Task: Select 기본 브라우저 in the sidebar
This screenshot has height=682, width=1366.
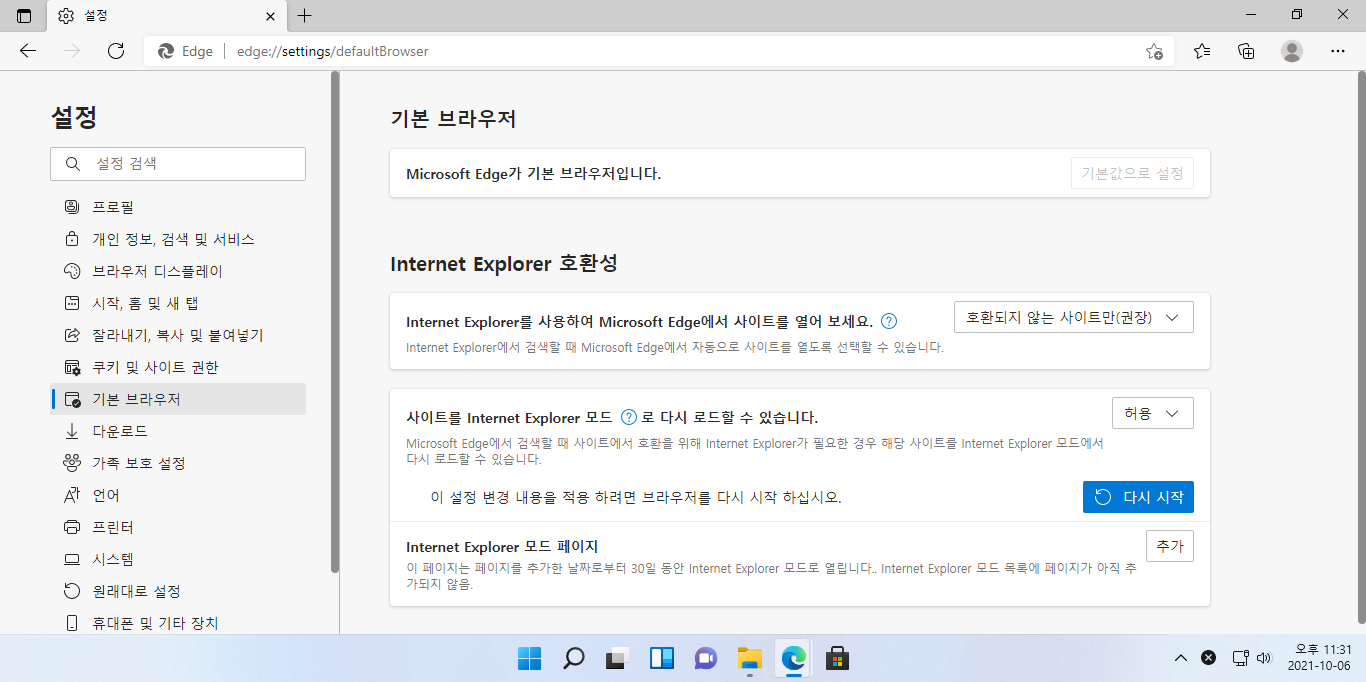Action: [178, 399]
